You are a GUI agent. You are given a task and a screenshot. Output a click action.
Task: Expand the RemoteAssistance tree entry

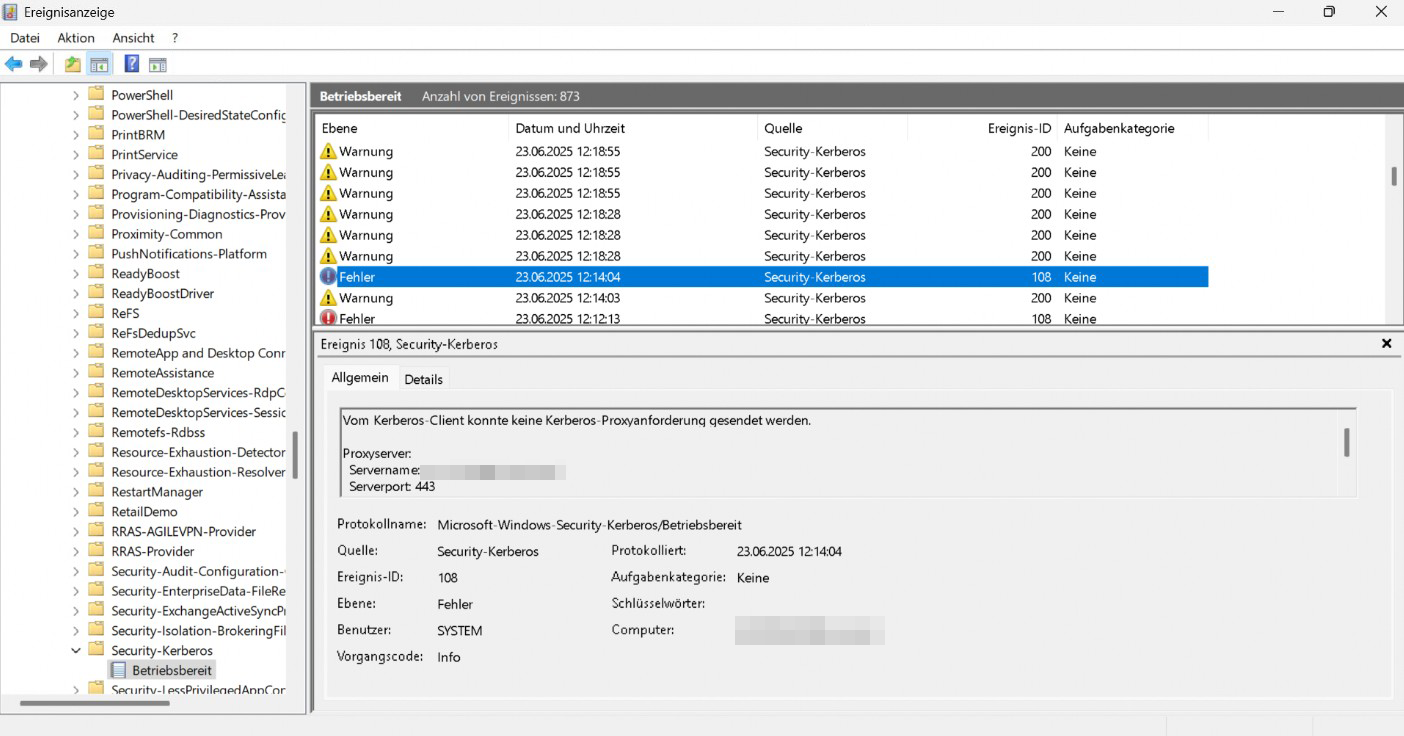[75, 372]
